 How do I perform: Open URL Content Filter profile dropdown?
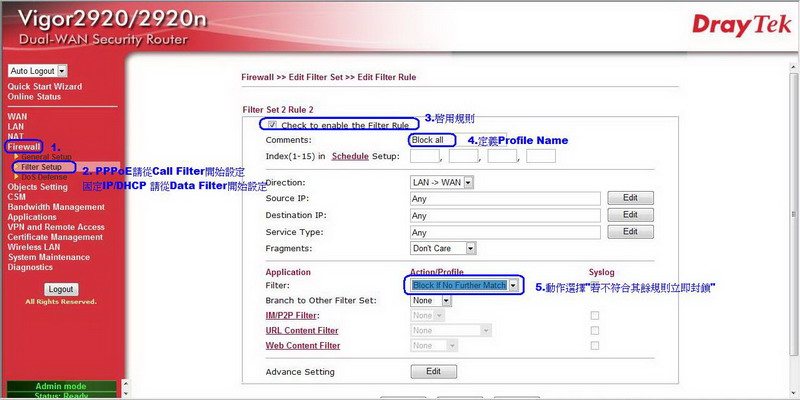[x=451, y=331]
